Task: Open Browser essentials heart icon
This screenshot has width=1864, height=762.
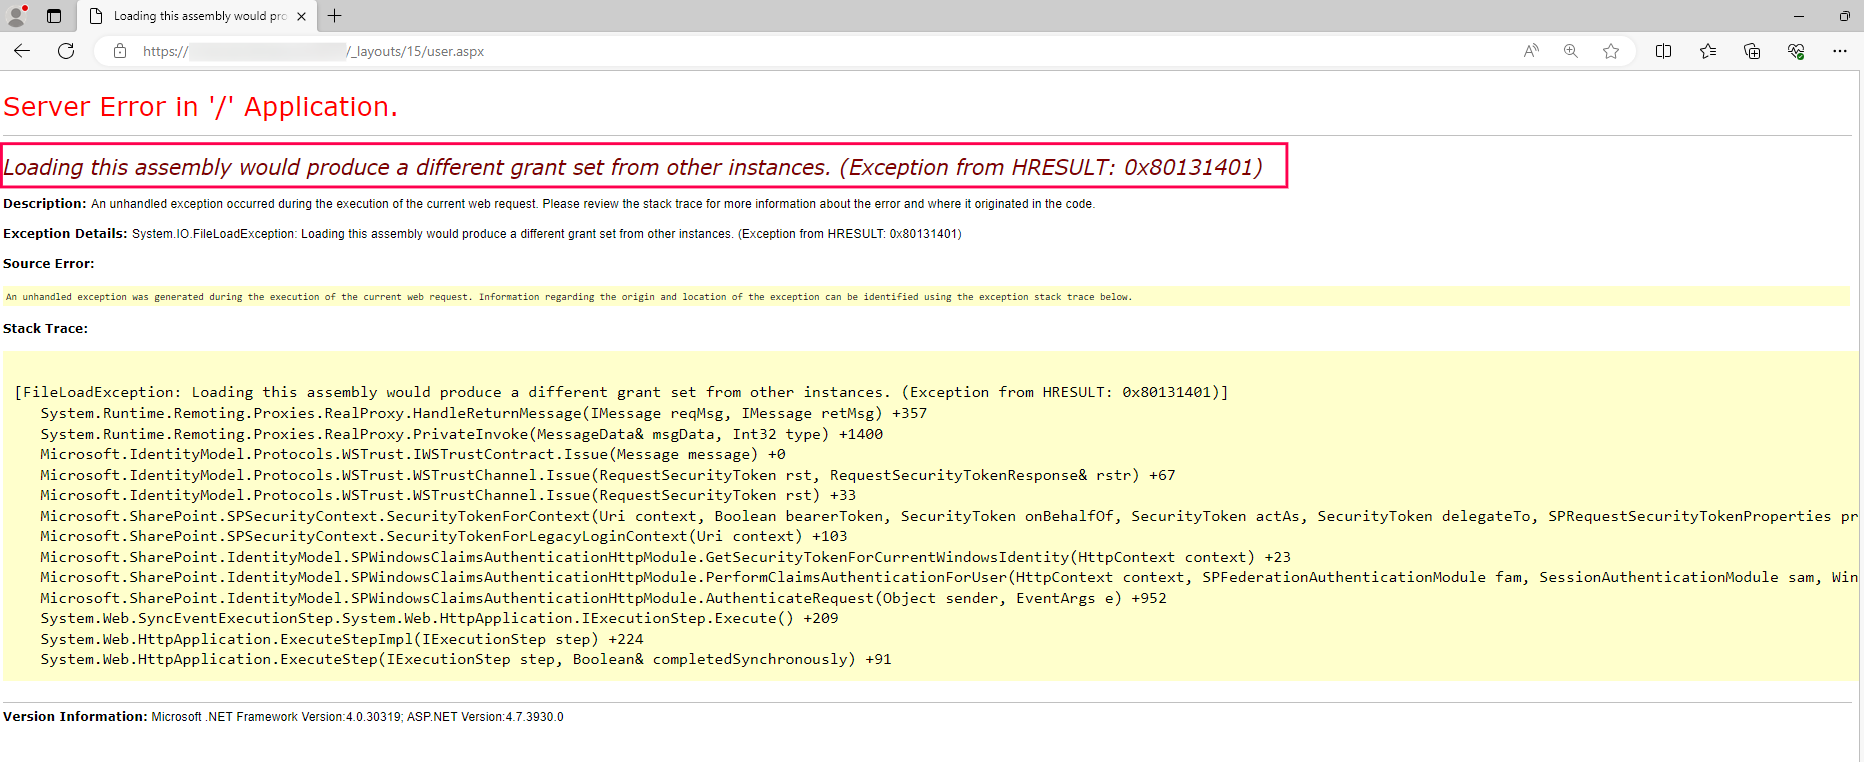Action: [x=1796, y=51]
